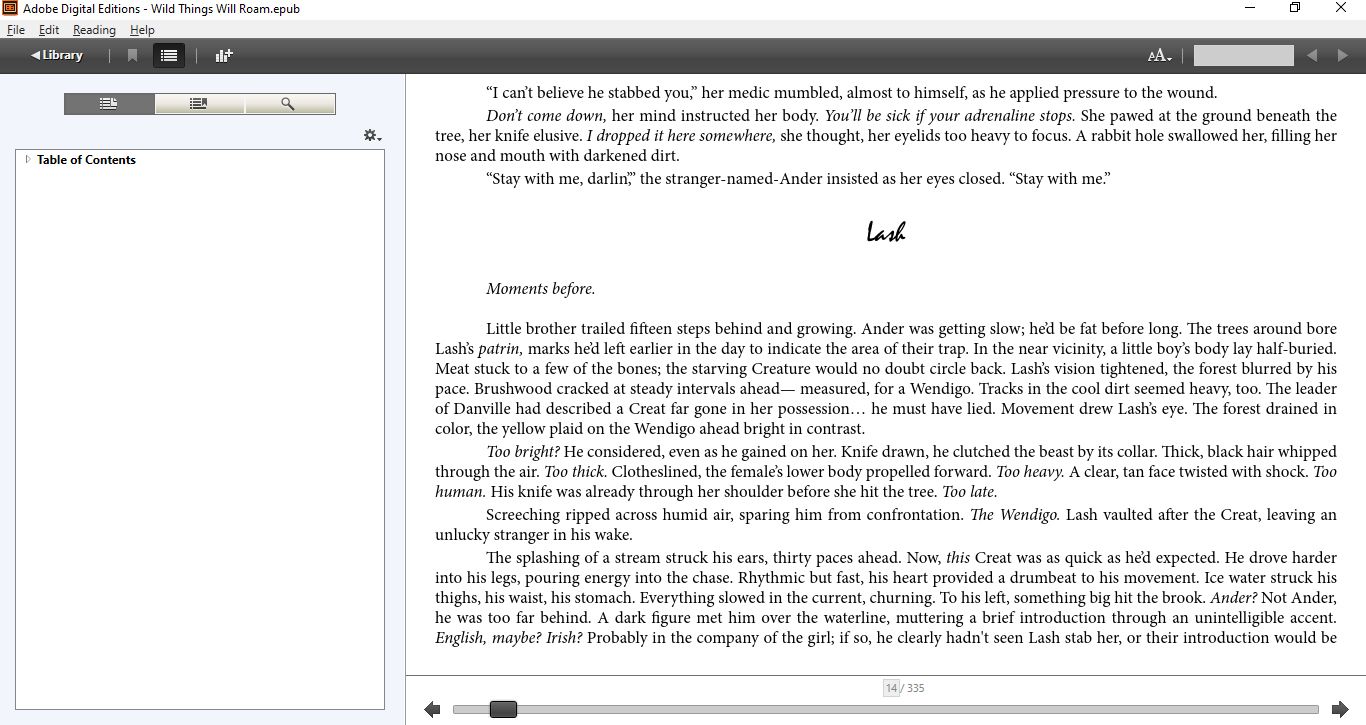Screen dimensions: 1366x725
Task: Close the Adobe Digital Editions window
Action: [1342, 8]
